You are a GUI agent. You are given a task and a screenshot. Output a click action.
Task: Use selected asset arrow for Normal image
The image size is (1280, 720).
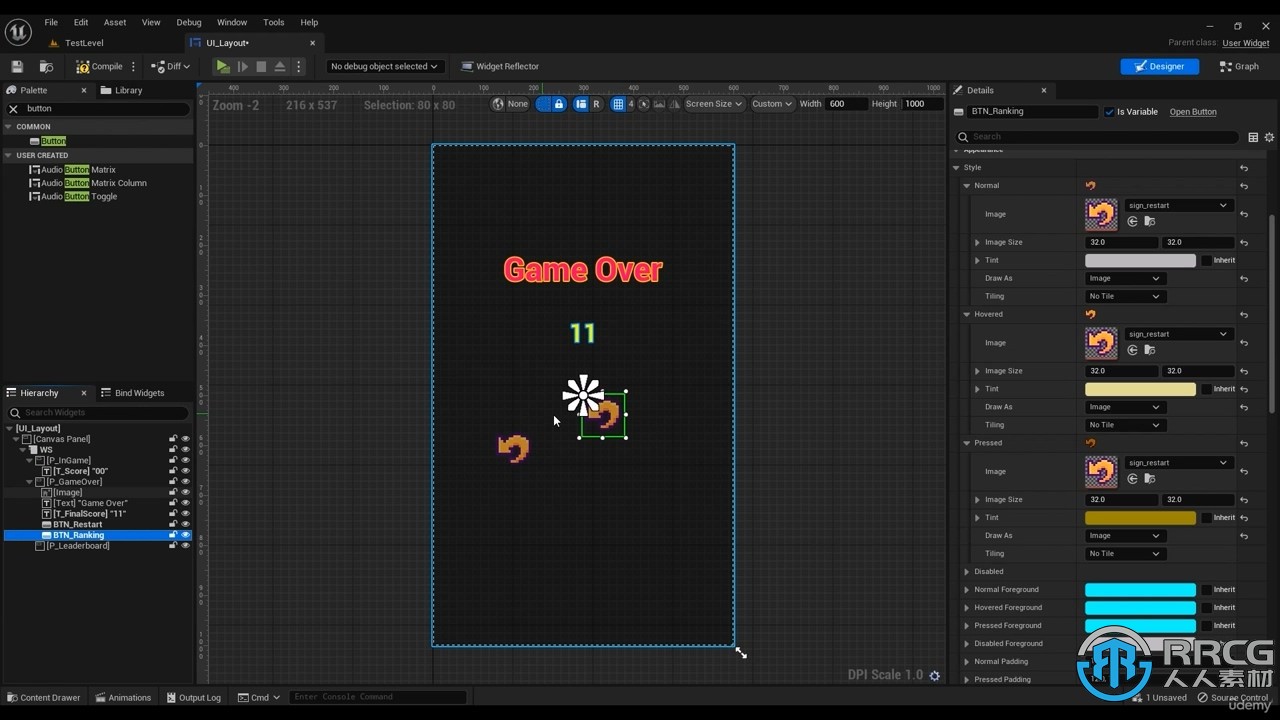tap(1133, 222)
